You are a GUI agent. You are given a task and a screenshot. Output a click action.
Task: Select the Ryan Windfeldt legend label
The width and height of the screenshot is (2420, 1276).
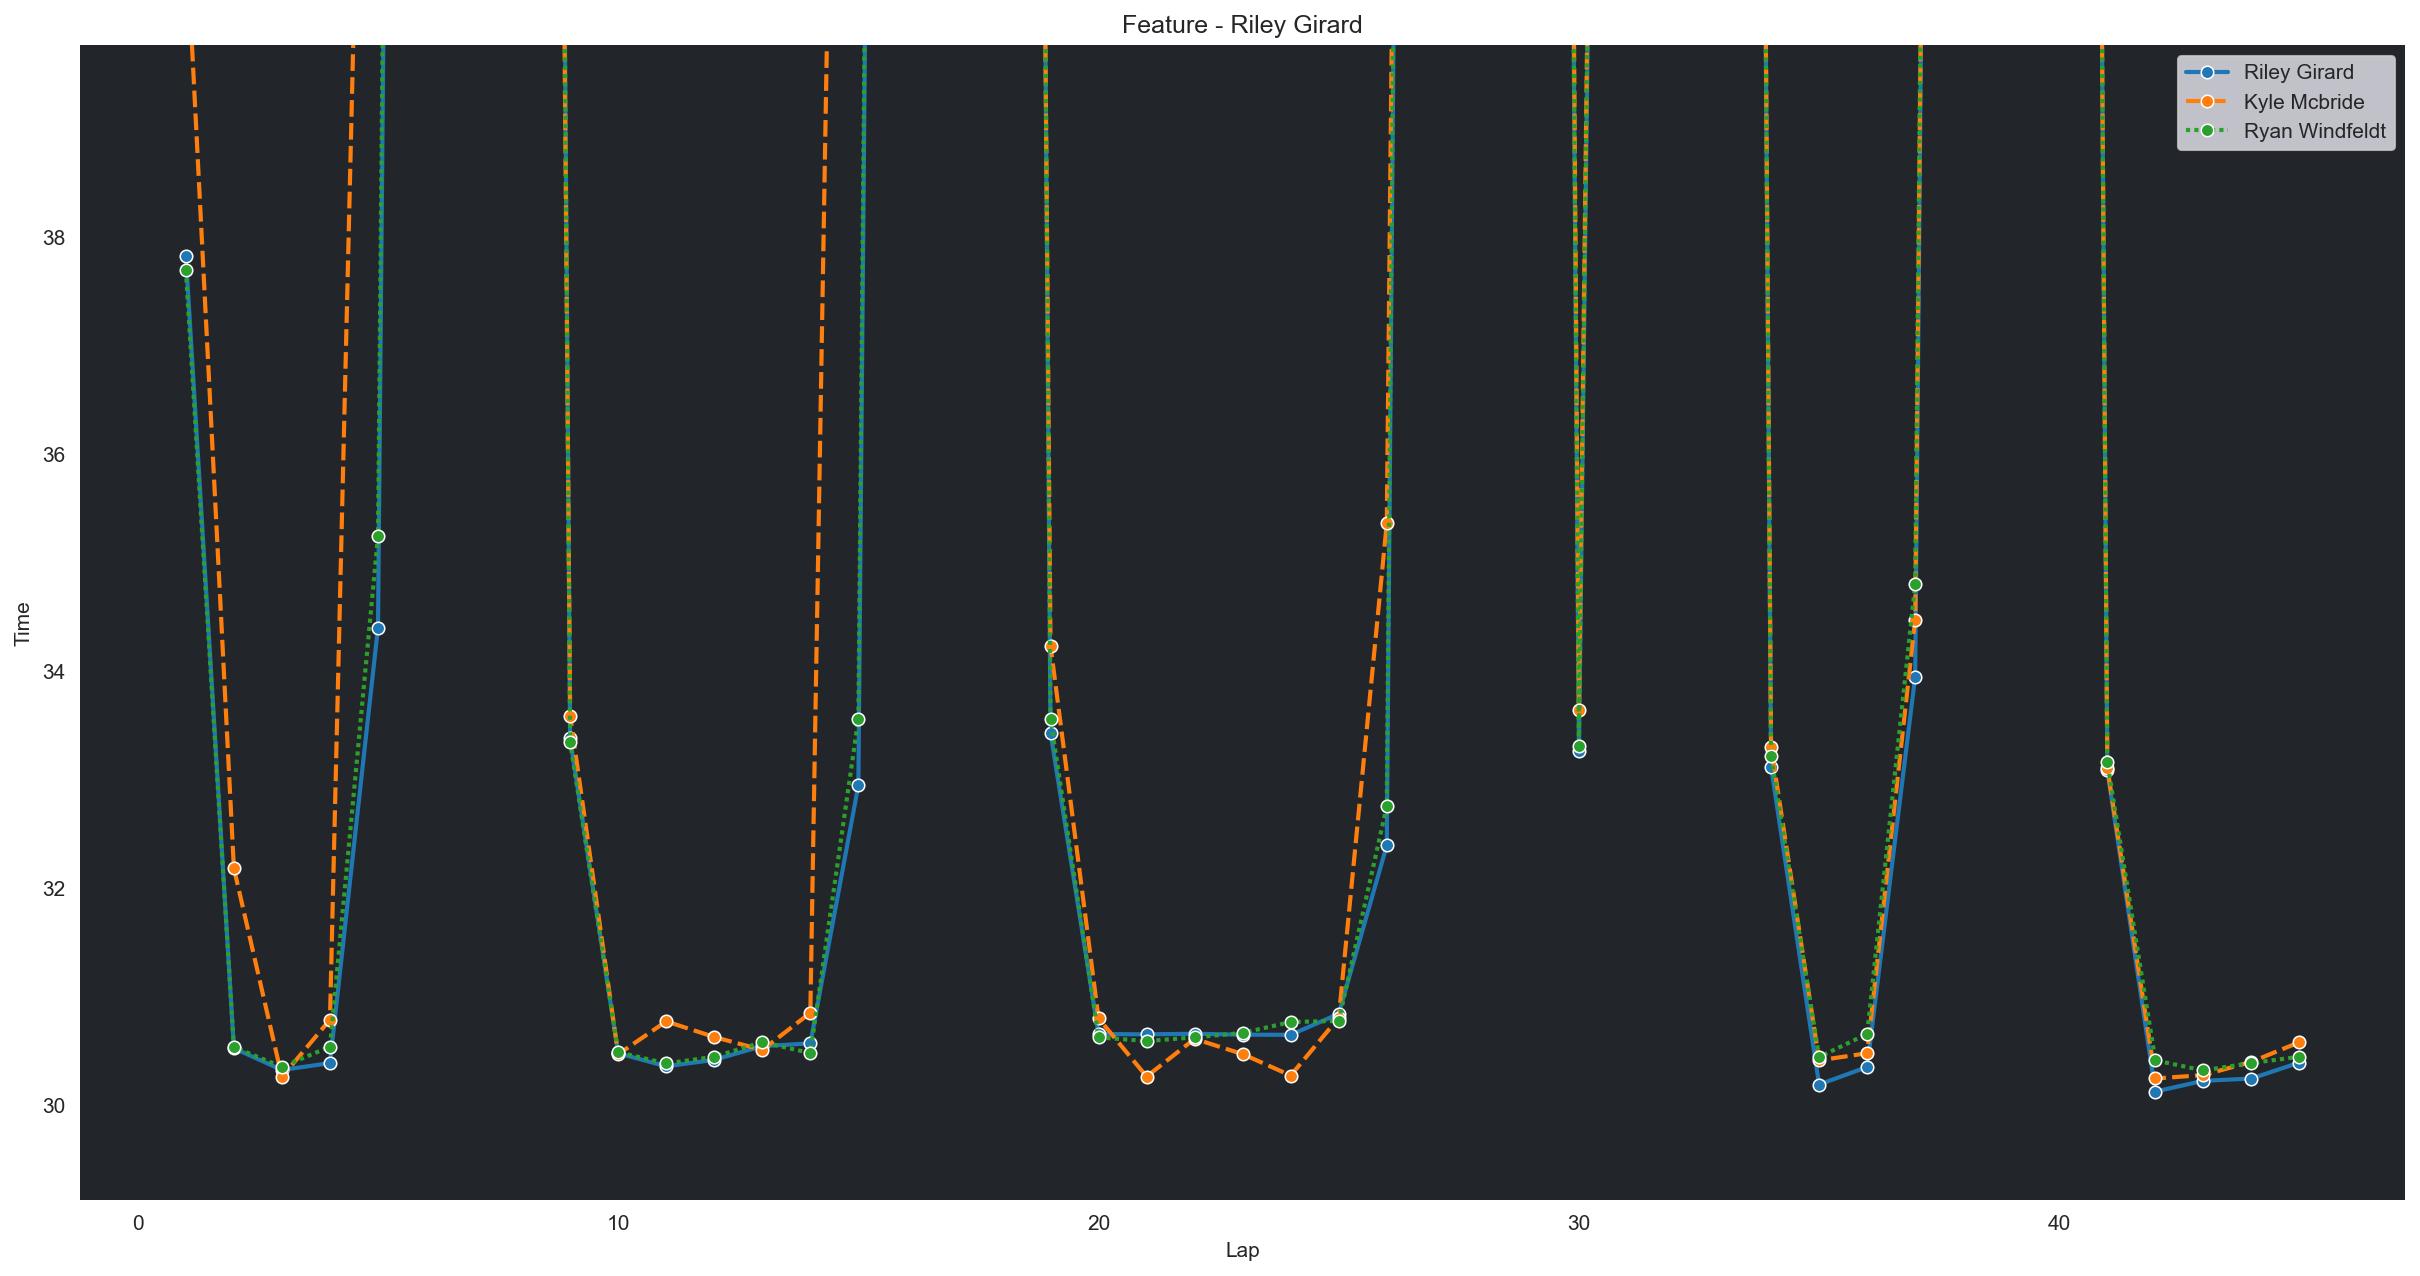[x=2314, y=131]
